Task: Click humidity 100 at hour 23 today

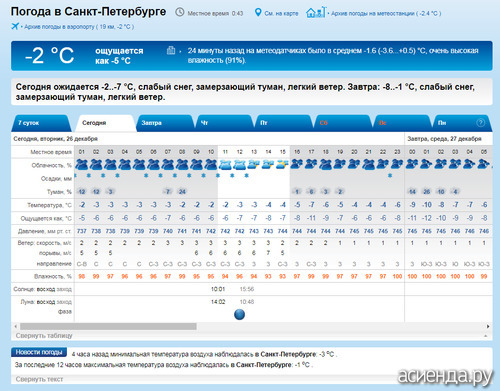Action: (x=397, y=276)
